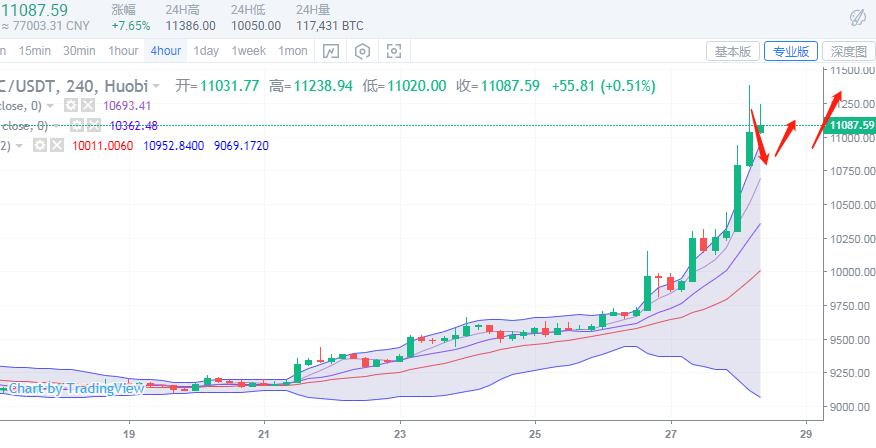Image resolution: width=876 pixels, height=448 pixels.
Task: Select the 1day timeframe
Action: pyautogui.click(x=206, y=51)
